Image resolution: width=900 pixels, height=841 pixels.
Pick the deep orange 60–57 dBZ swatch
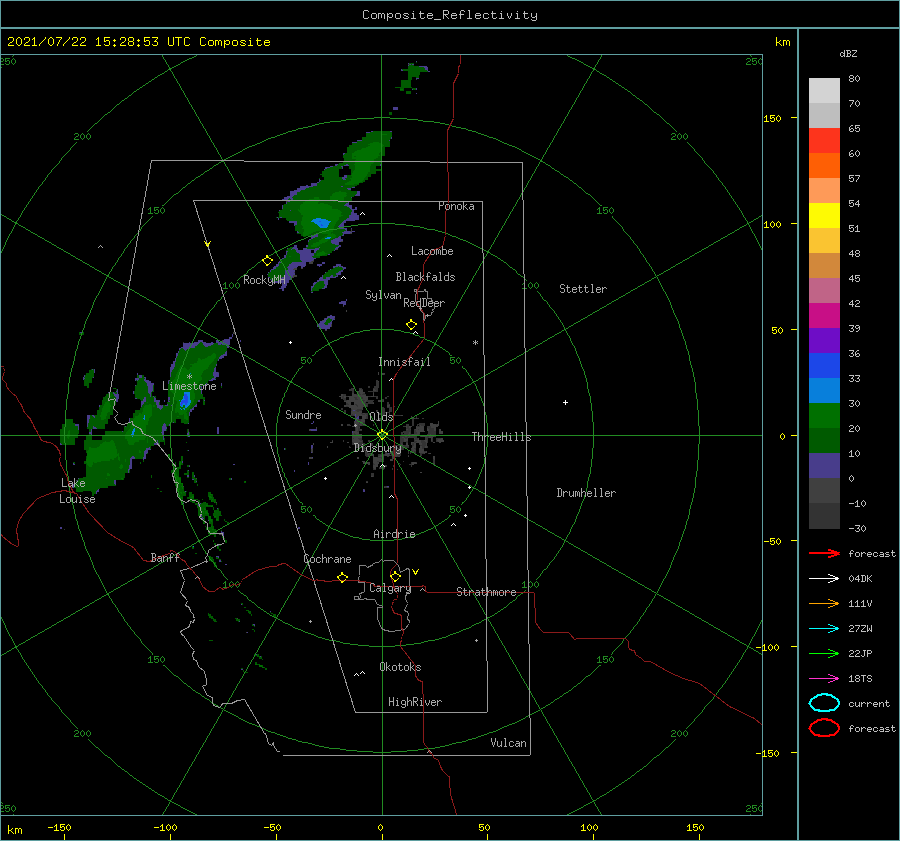coord(824,166)
